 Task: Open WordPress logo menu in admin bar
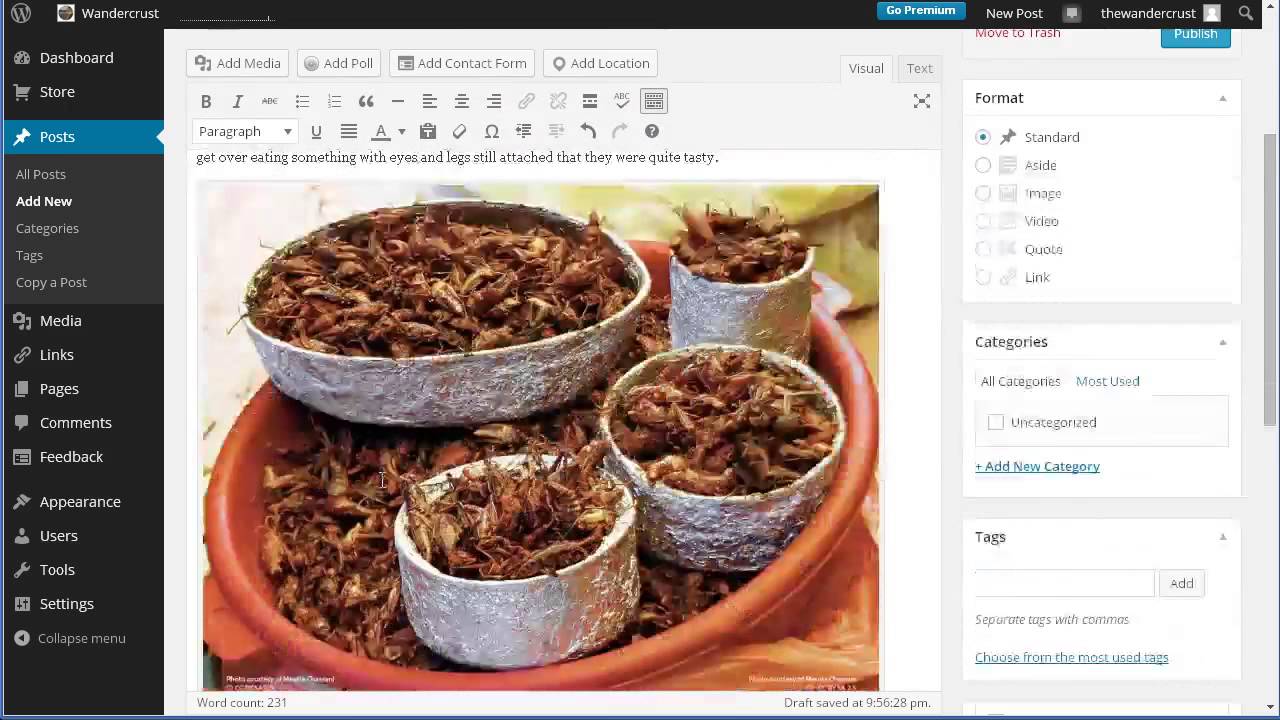point(20,13)
